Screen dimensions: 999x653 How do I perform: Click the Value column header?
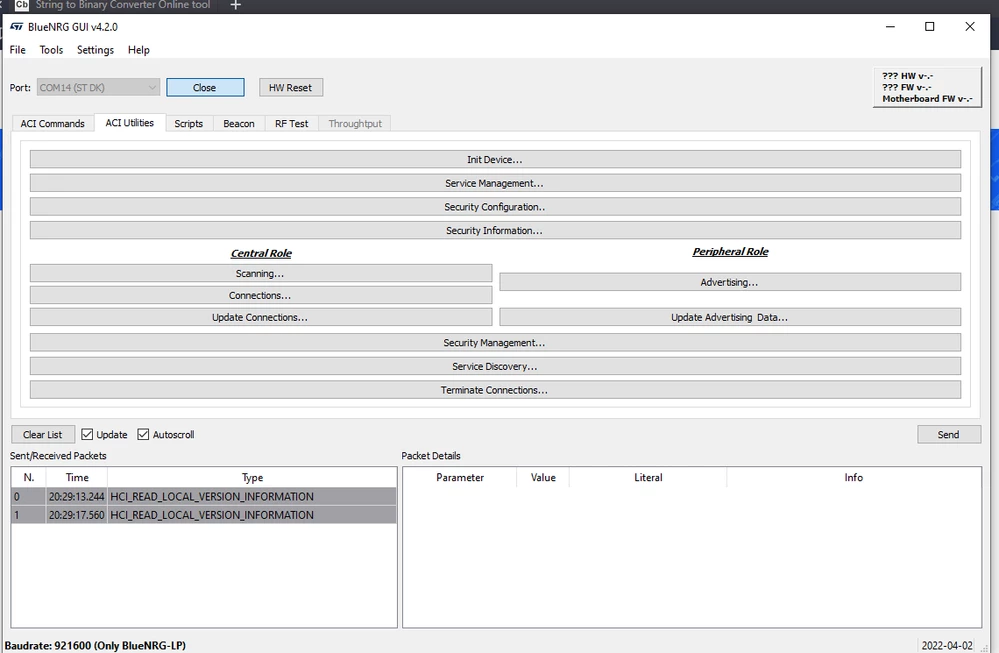point(543,477)
